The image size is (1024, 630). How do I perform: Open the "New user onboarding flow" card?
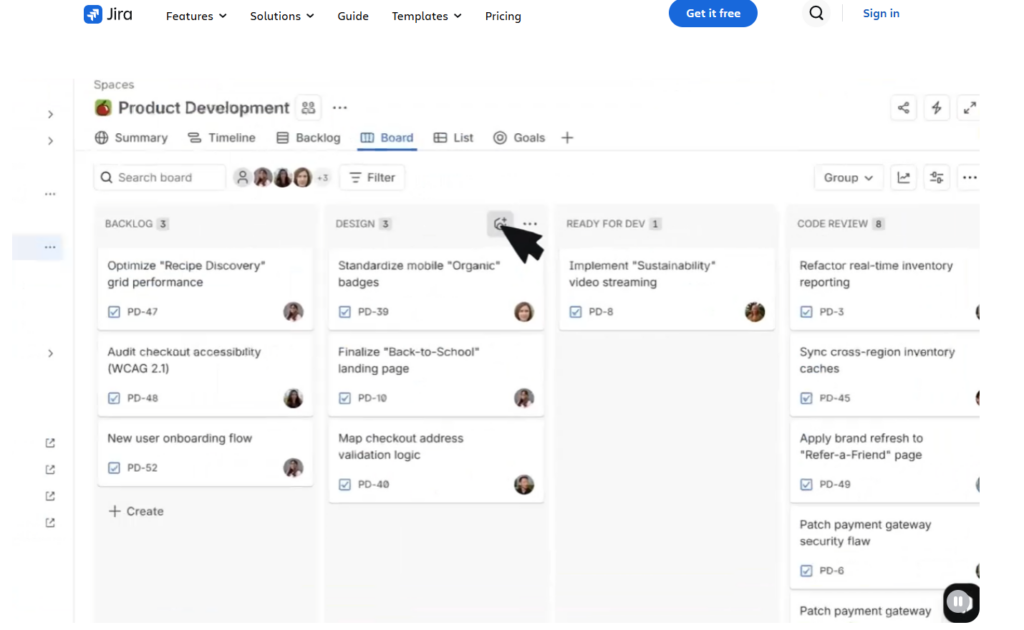point(205,454)
